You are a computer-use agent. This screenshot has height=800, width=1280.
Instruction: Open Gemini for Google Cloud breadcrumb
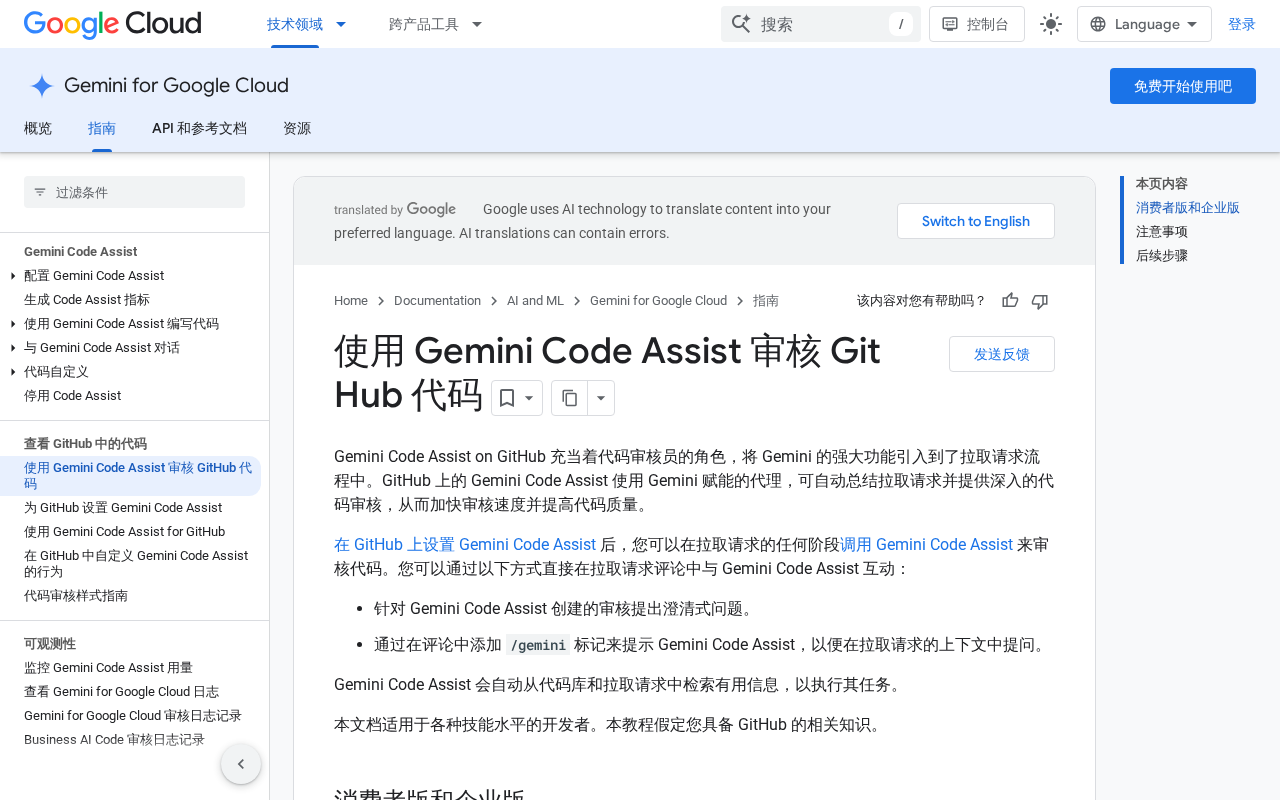tap(658, 301)
